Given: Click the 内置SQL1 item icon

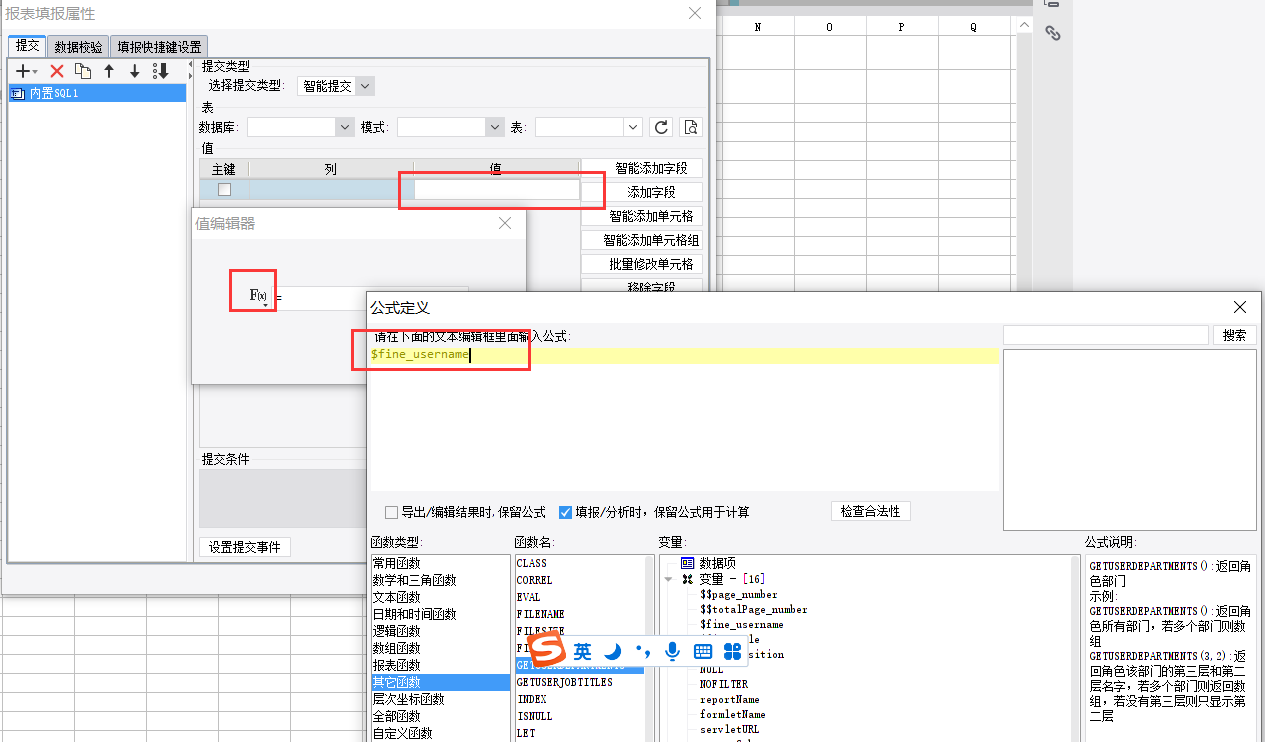Looking at the screenshot, I should click(17, 93).
